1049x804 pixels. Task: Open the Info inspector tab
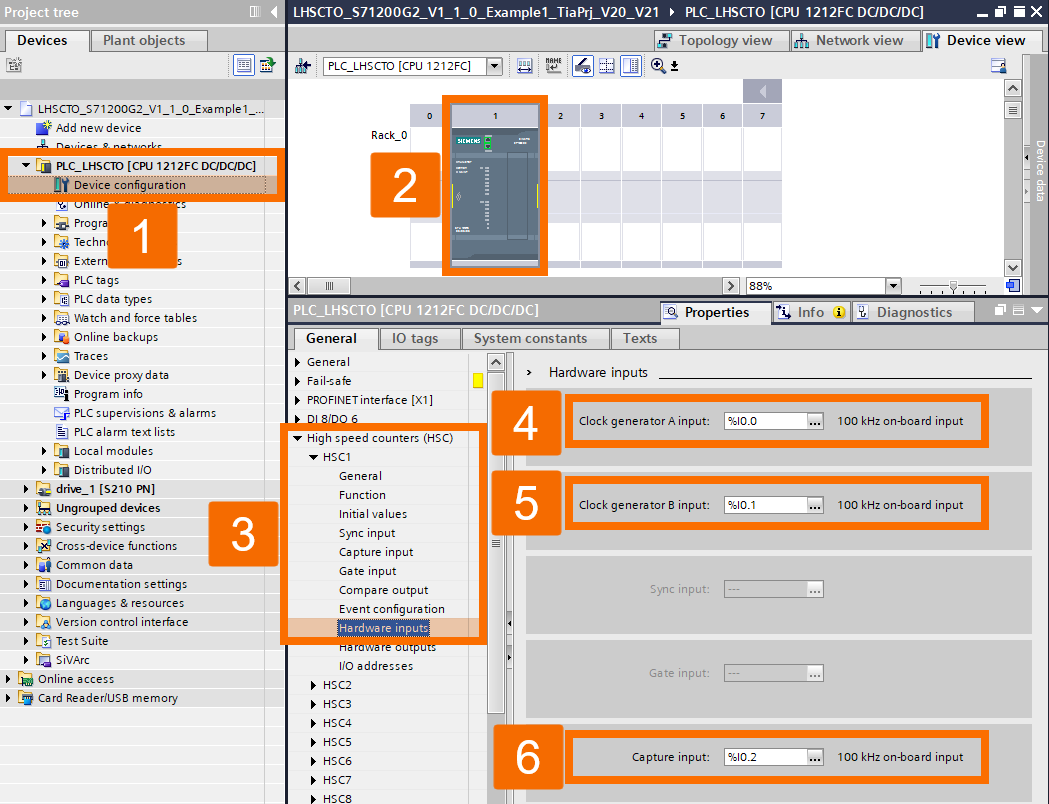point(811,312)
